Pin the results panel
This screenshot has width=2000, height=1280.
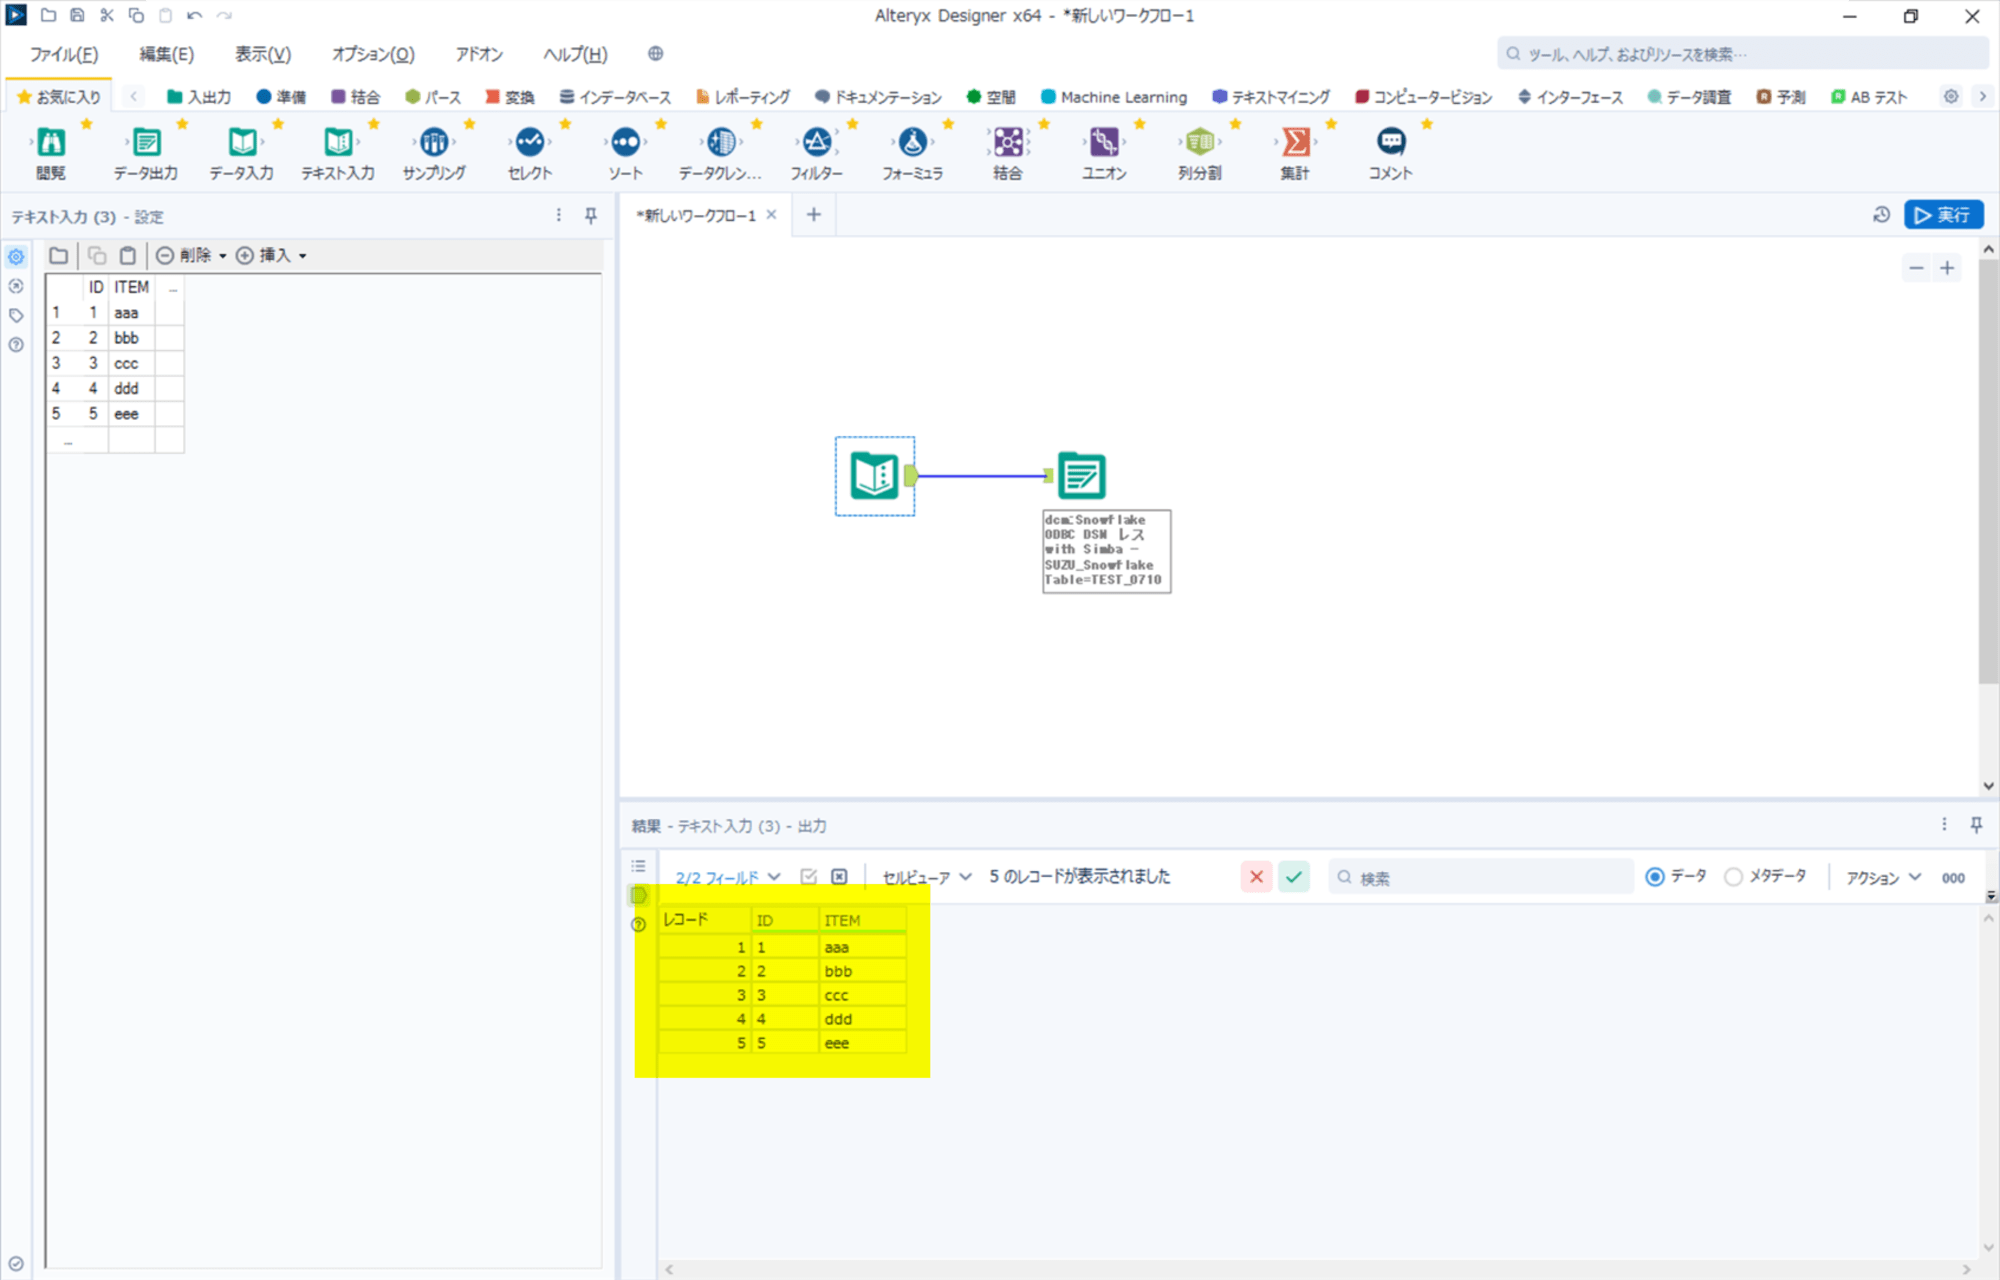1976,825
